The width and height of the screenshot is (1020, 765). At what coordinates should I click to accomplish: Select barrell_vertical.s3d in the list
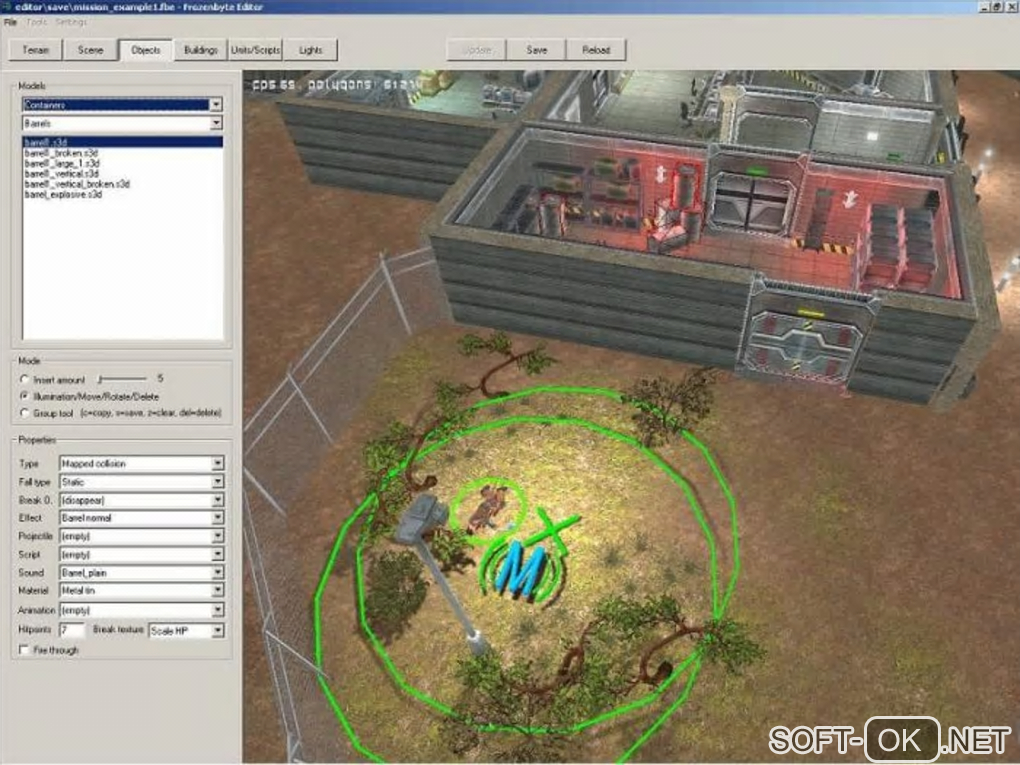(x=61, y=174)
